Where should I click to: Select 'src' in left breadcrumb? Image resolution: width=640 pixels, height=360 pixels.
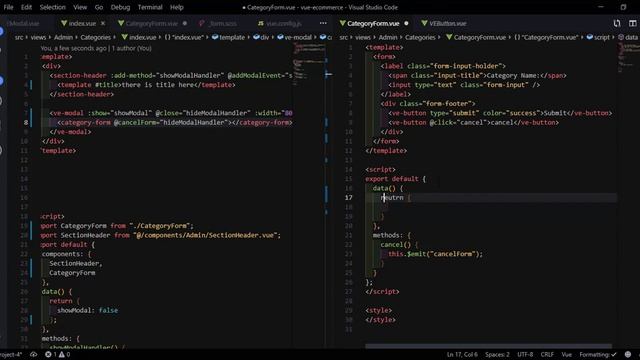coord(19,38)
